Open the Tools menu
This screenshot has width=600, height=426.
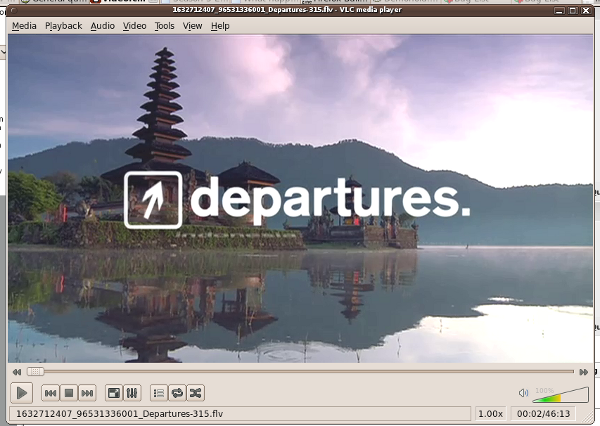pyautogui.click(x=165, y=26)
